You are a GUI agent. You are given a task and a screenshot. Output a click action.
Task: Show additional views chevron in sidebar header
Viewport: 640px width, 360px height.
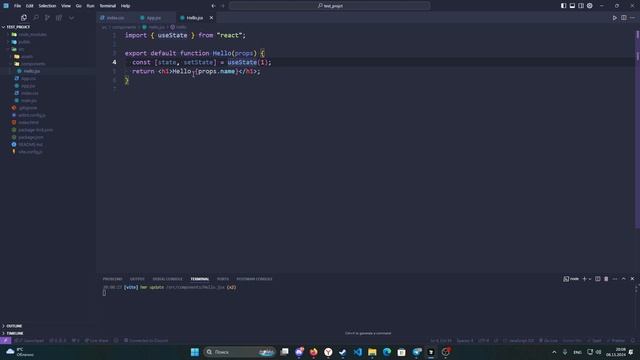click(x=71, y=18)
